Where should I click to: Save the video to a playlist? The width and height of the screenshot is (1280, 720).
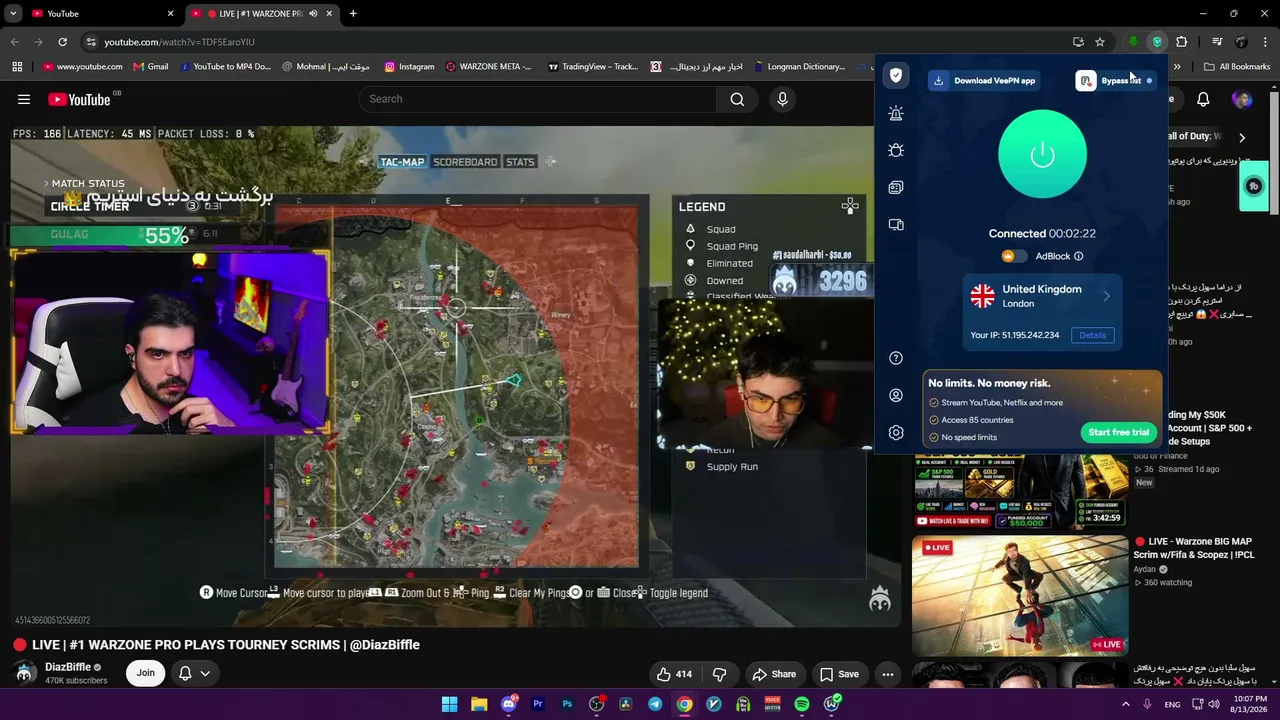tap(838, 674)
